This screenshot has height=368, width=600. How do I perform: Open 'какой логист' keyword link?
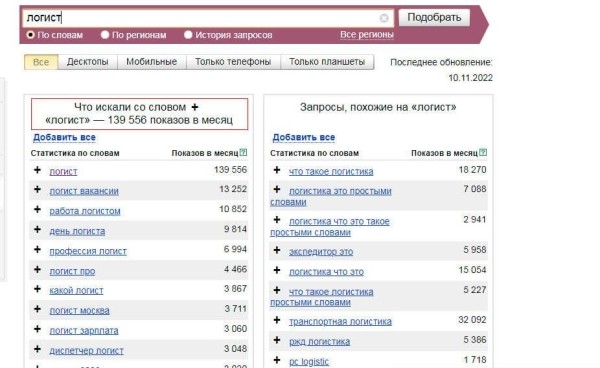click(76, 291)
